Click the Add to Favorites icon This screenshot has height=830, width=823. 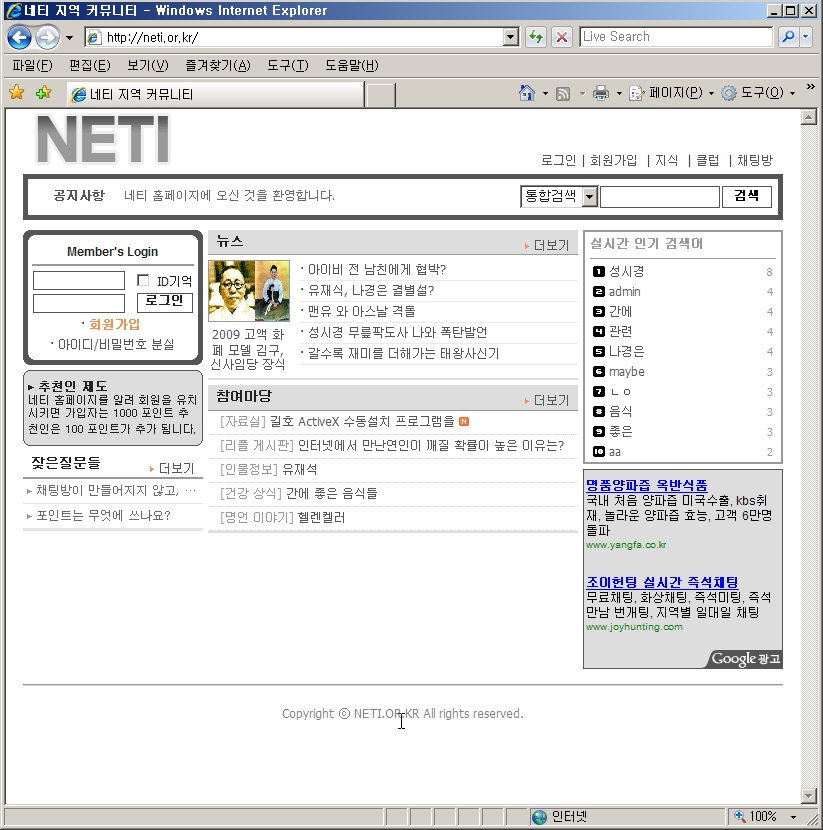coord(43,93)
